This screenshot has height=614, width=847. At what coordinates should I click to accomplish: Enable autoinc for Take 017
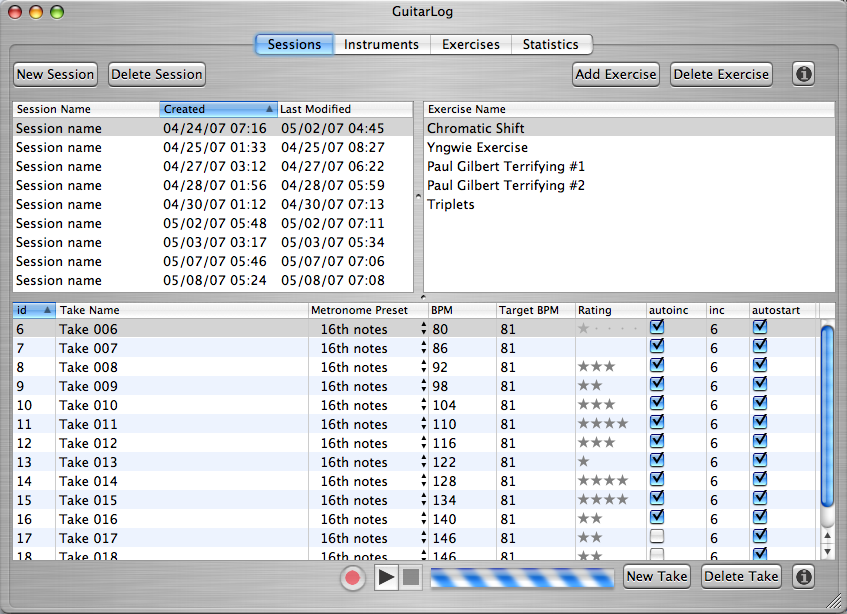[x=657, y=536]
